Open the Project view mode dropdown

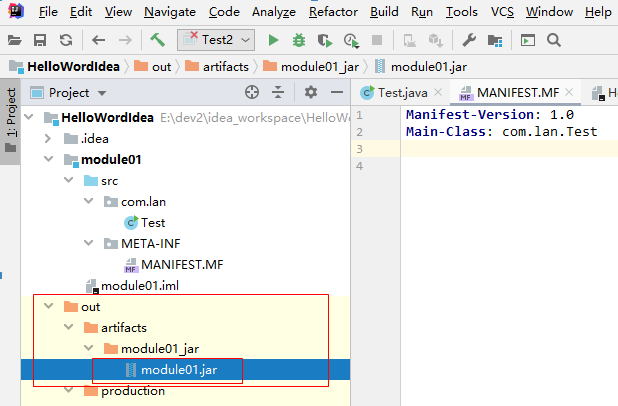[102, 93]
